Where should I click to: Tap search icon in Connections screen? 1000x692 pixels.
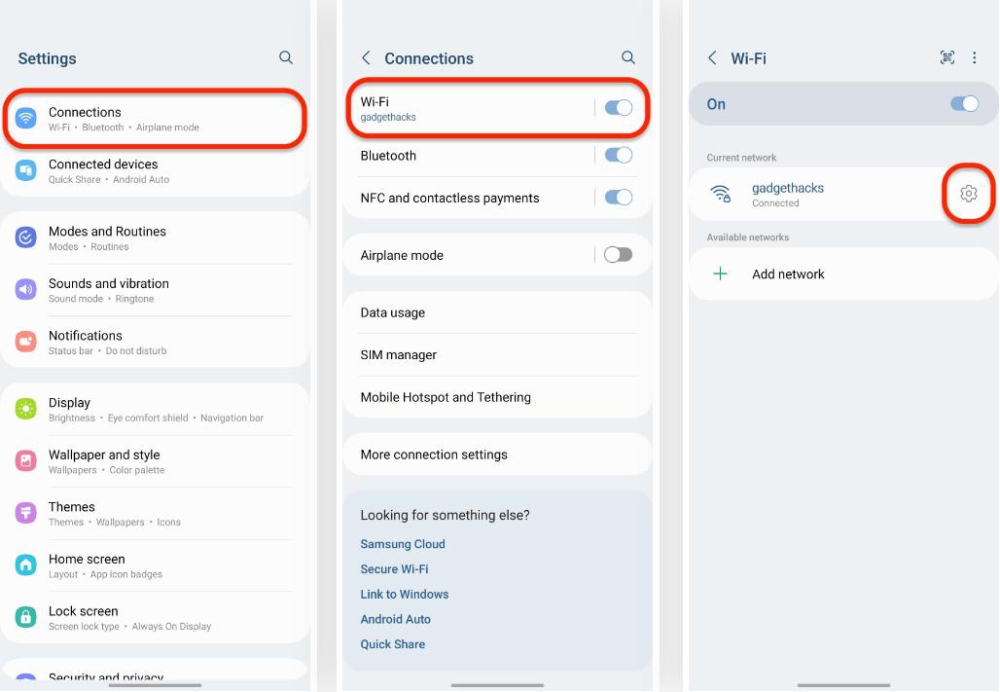628,58
